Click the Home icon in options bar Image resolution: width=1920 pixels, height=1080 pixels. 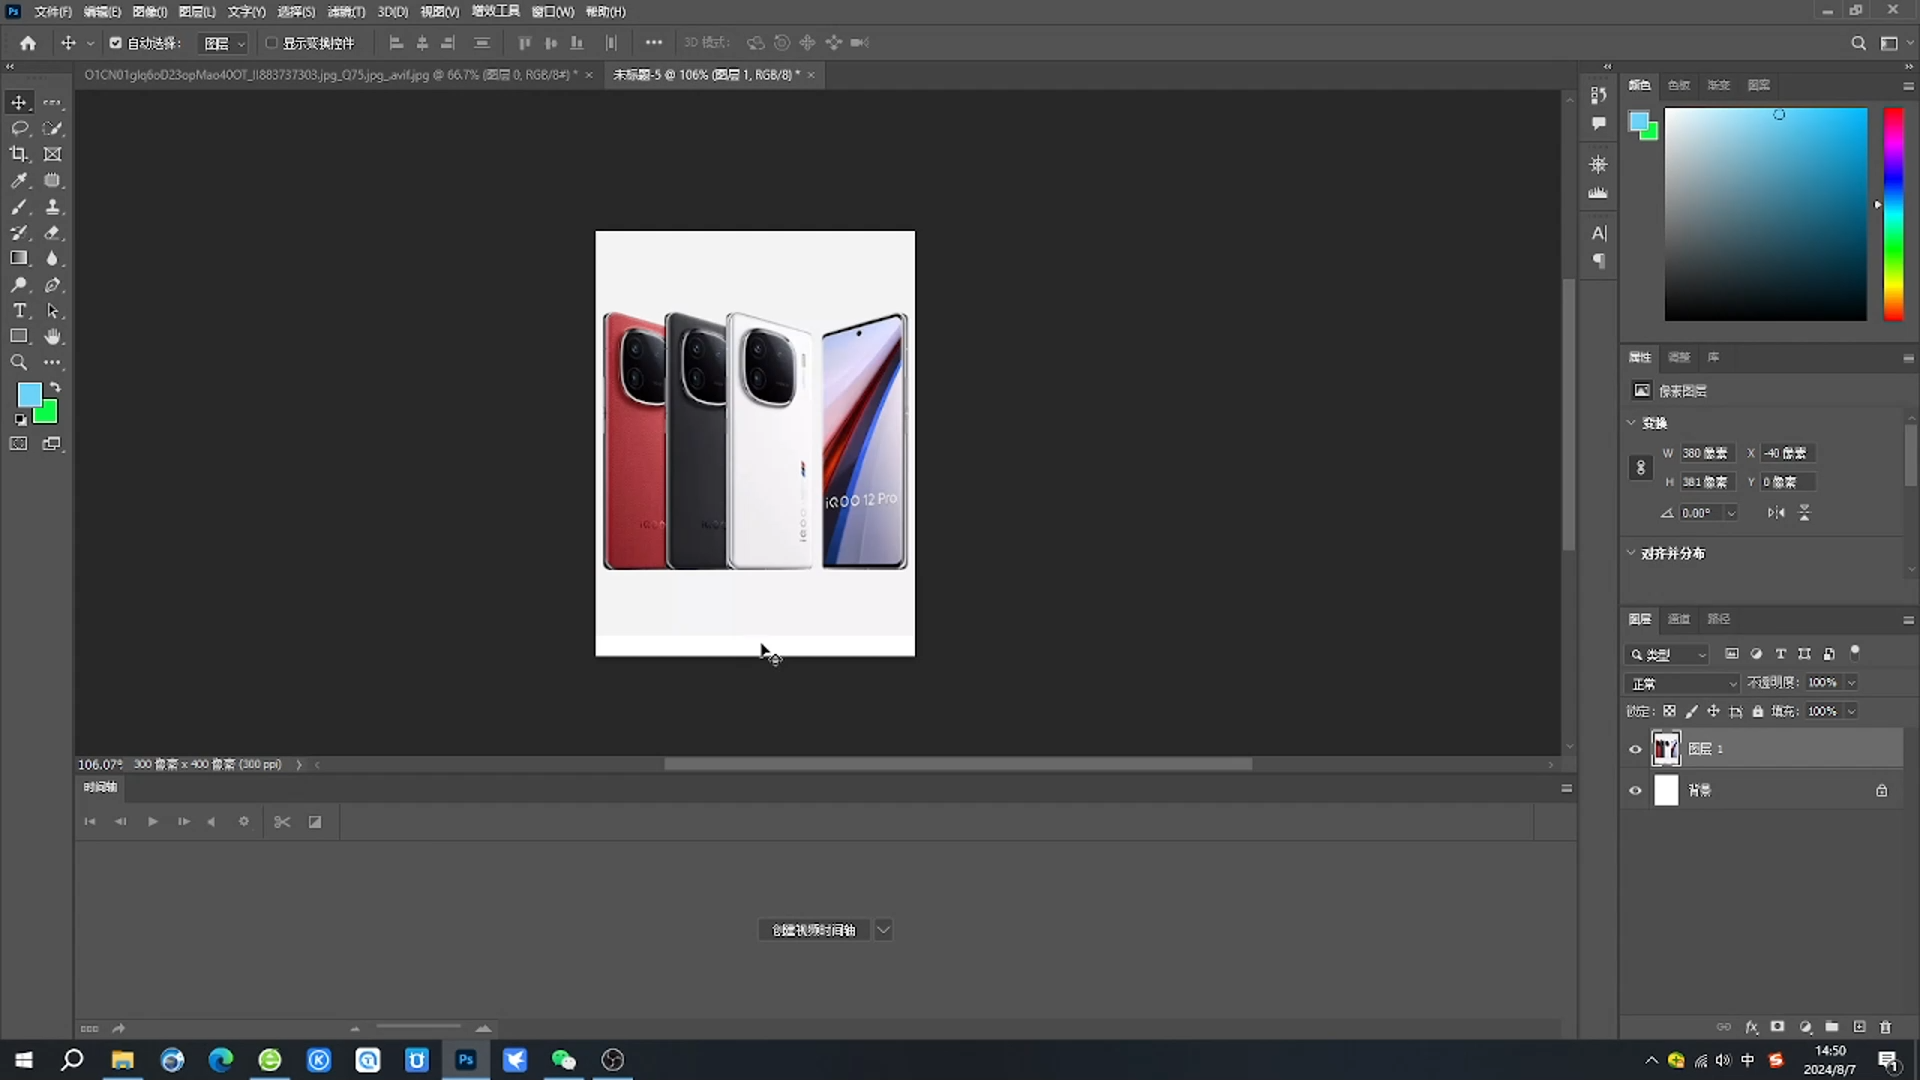tap(28, 43)
